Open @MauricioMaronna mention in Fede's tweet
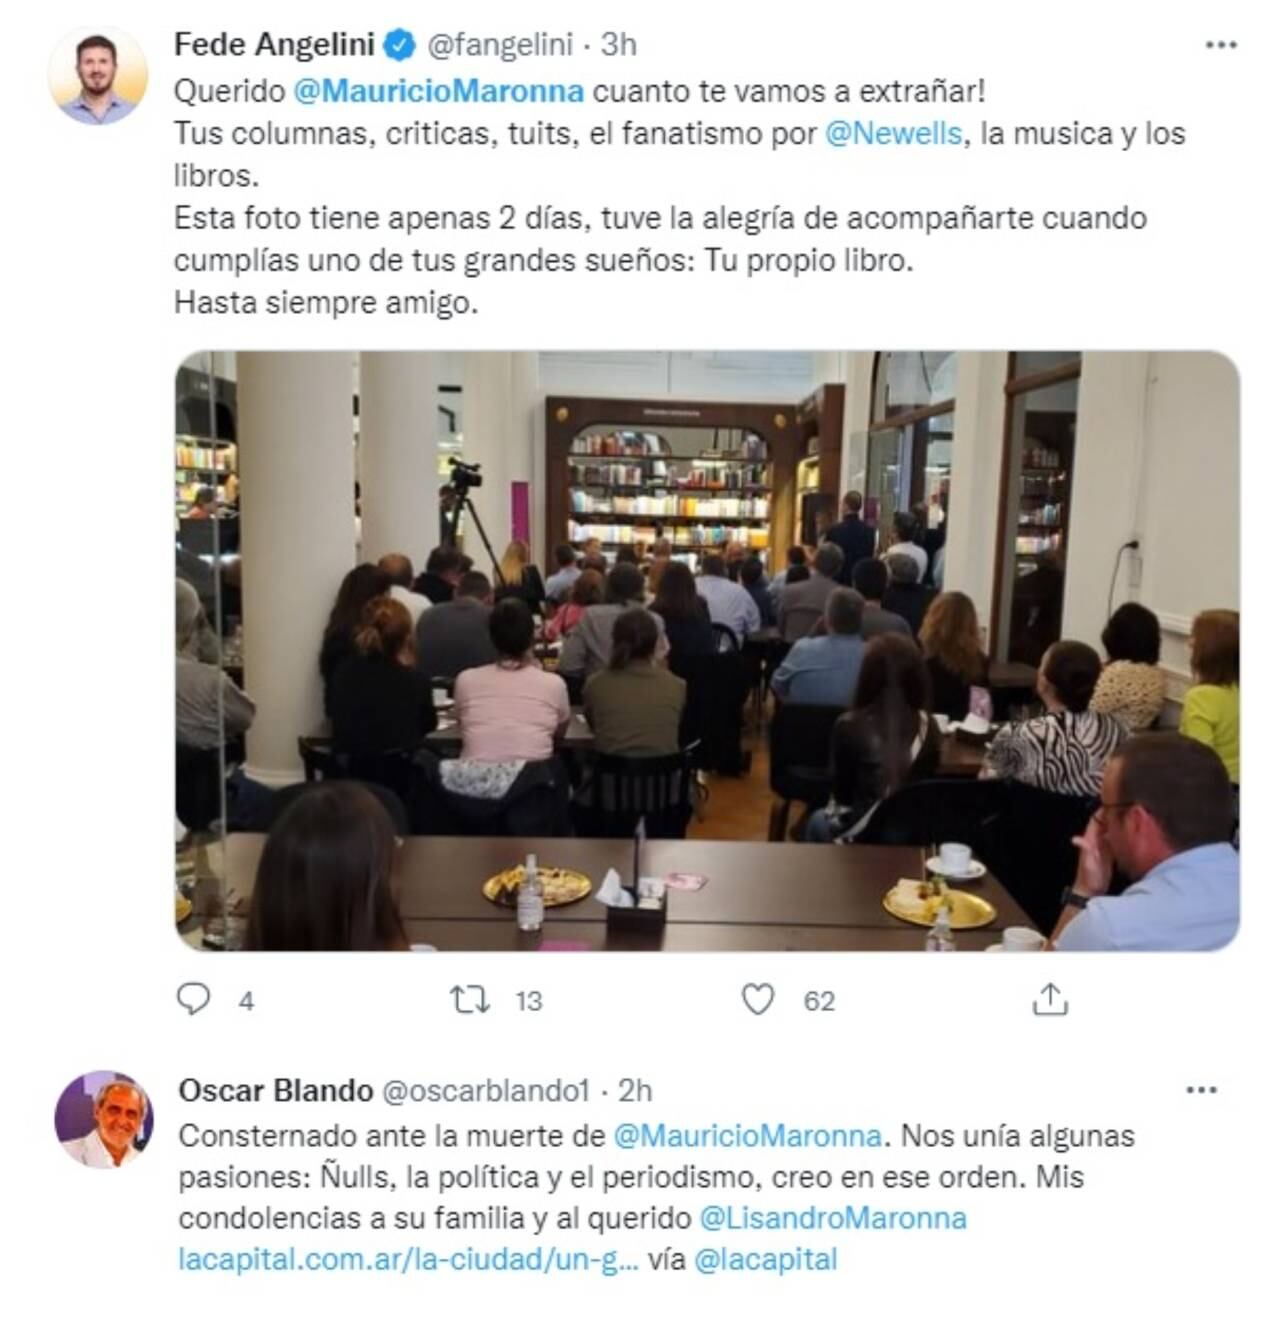Screen dimensions: 1280x1321 click(439, 91)
